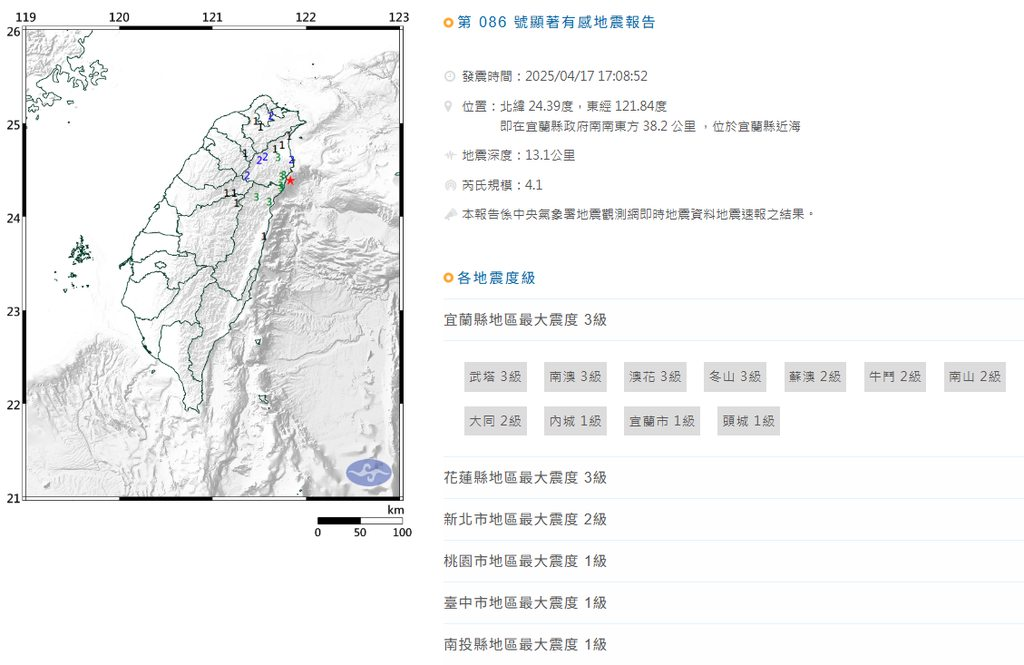
Task: Click the location pin icon beside 位置
Action: point(450,106)
